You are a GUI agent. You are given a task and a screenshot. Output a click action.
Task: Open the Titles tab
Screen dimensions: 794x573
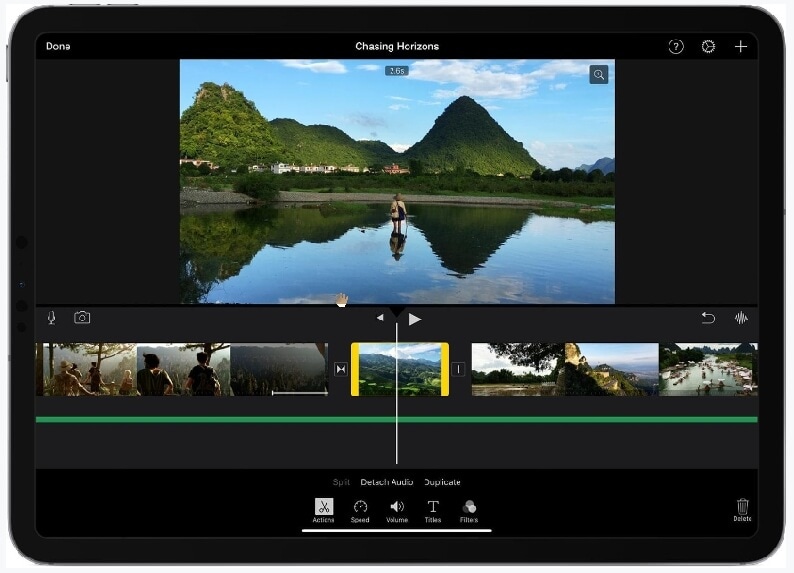click(433, 511)
